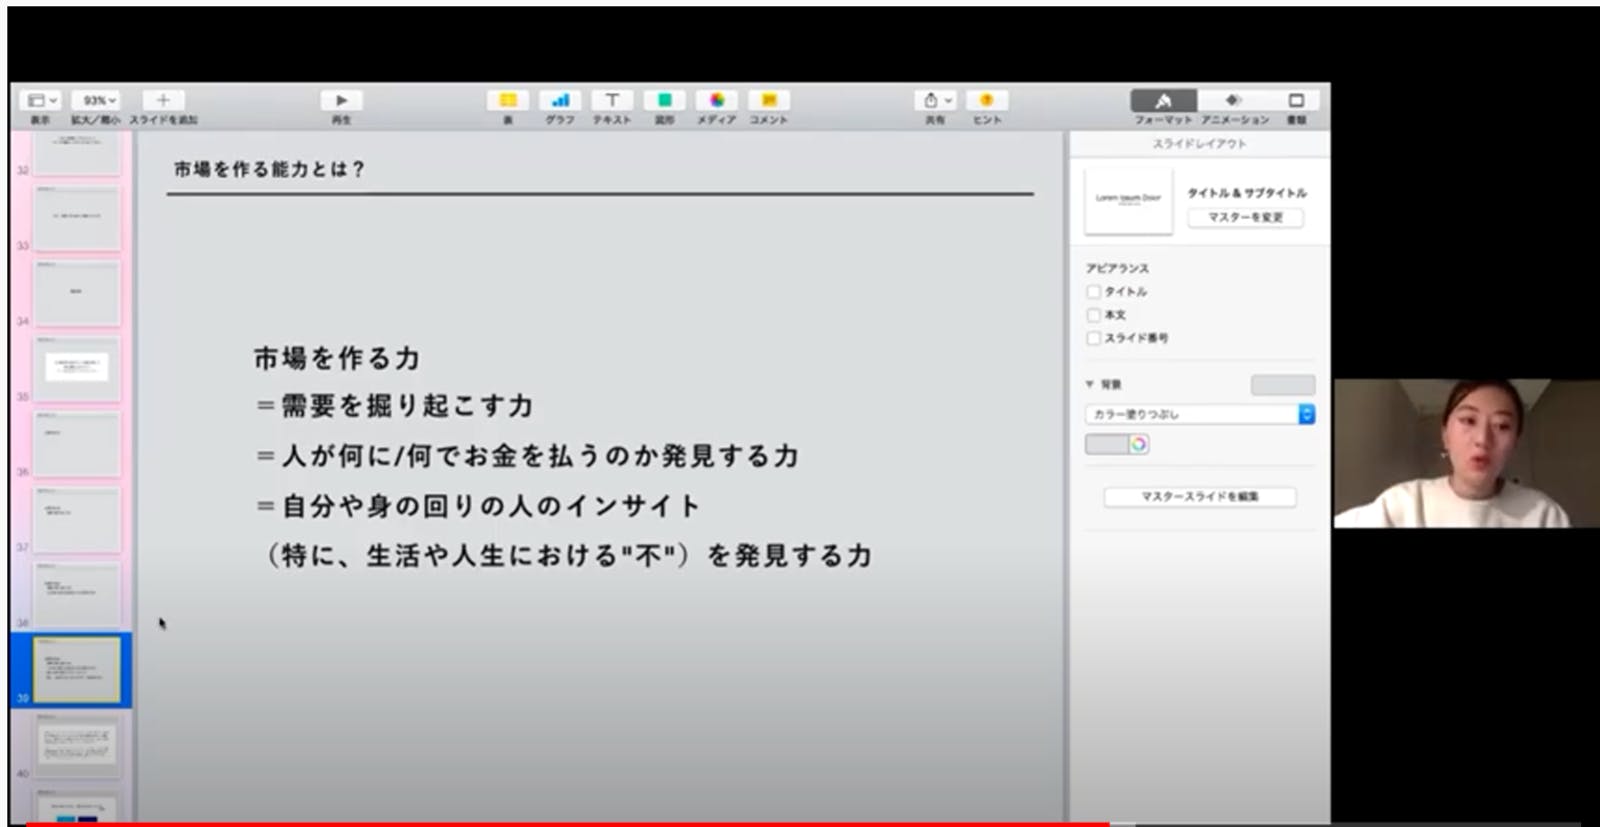Insert a chart with the グラフ icon

coord(560,100)
